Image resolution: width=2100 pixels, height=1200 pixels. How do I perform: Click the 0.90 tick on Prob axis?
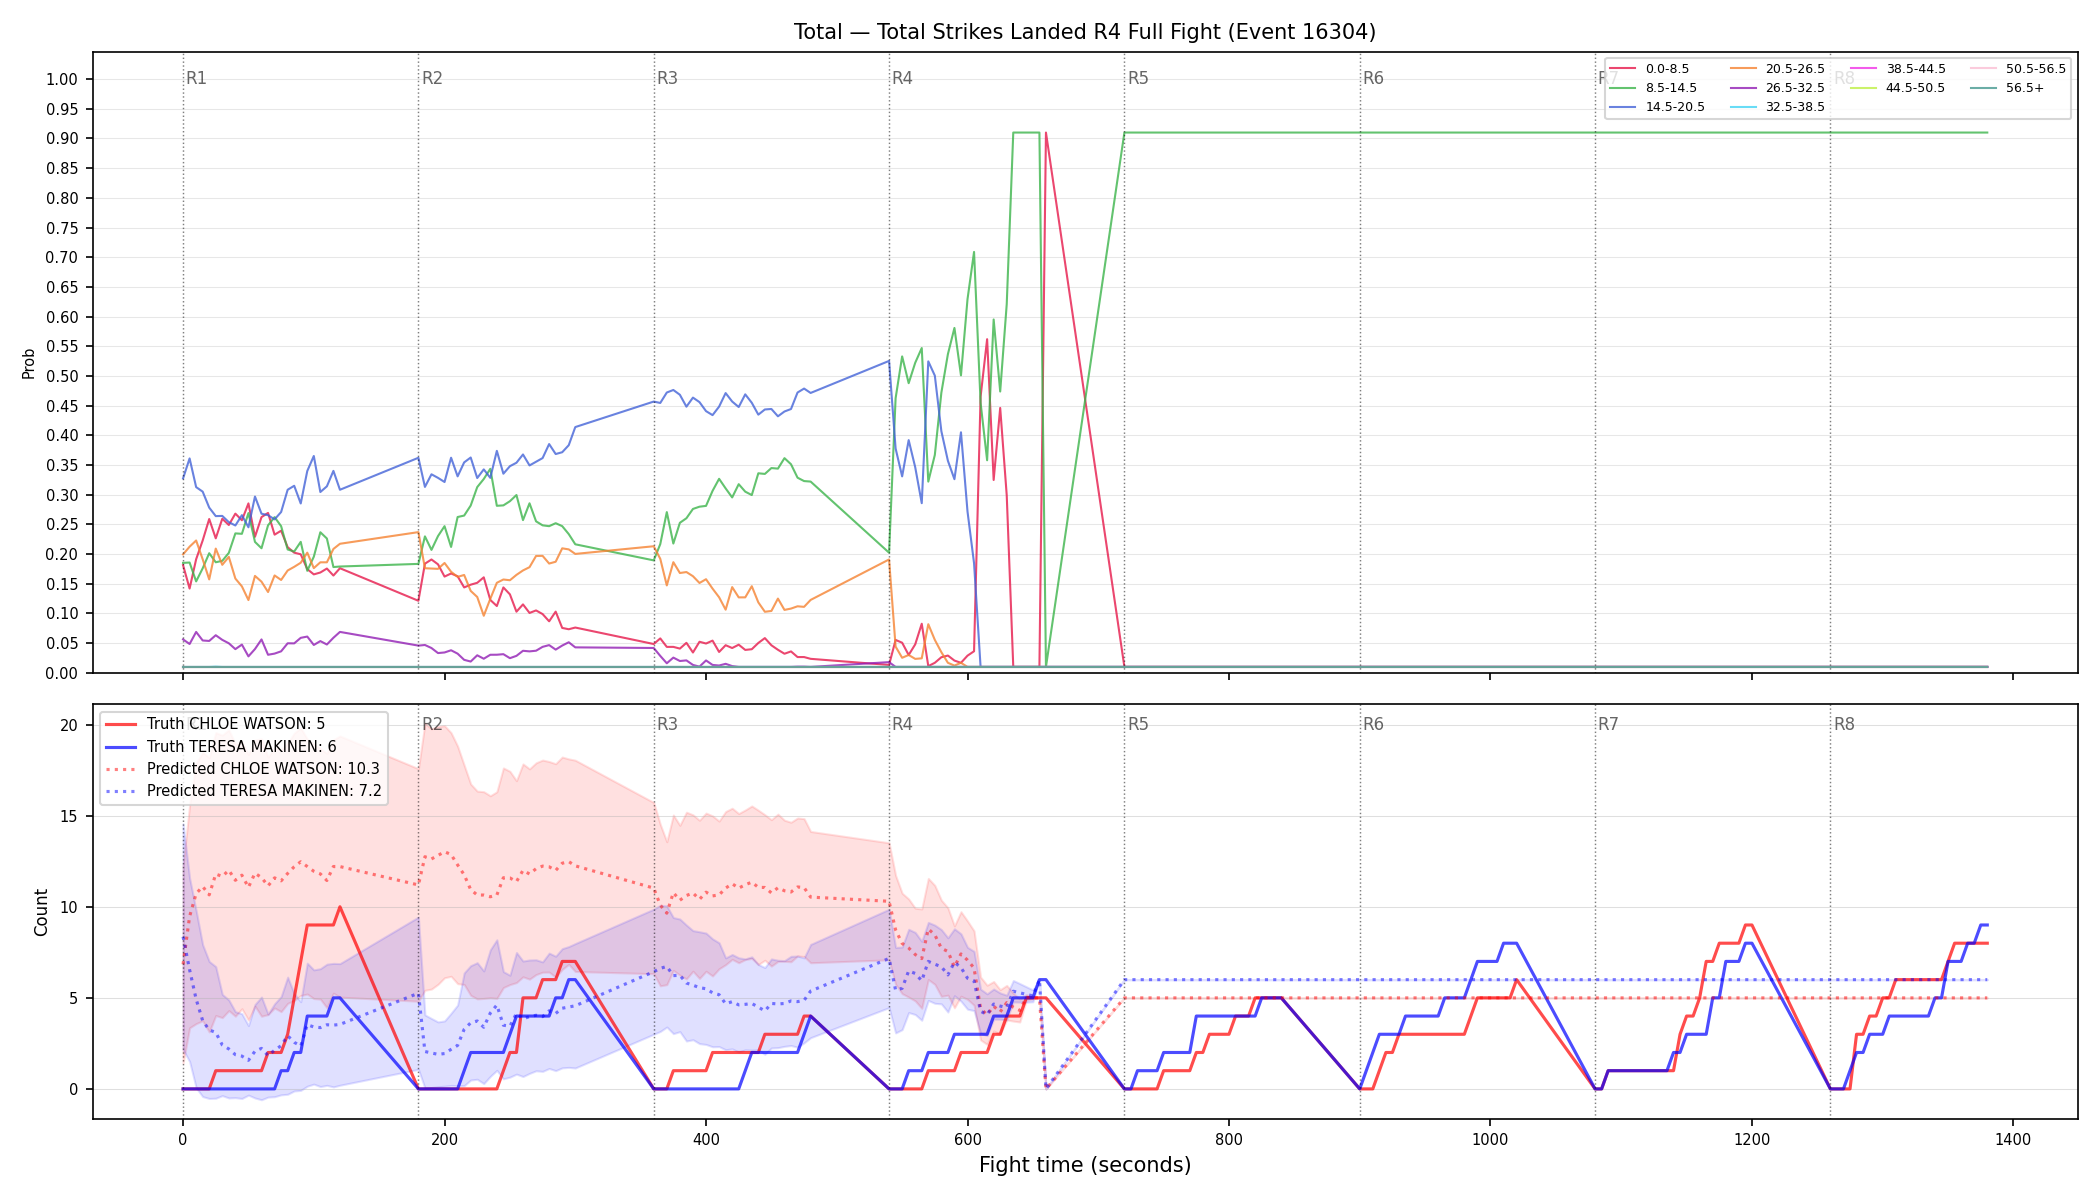[x=62, y=139]
